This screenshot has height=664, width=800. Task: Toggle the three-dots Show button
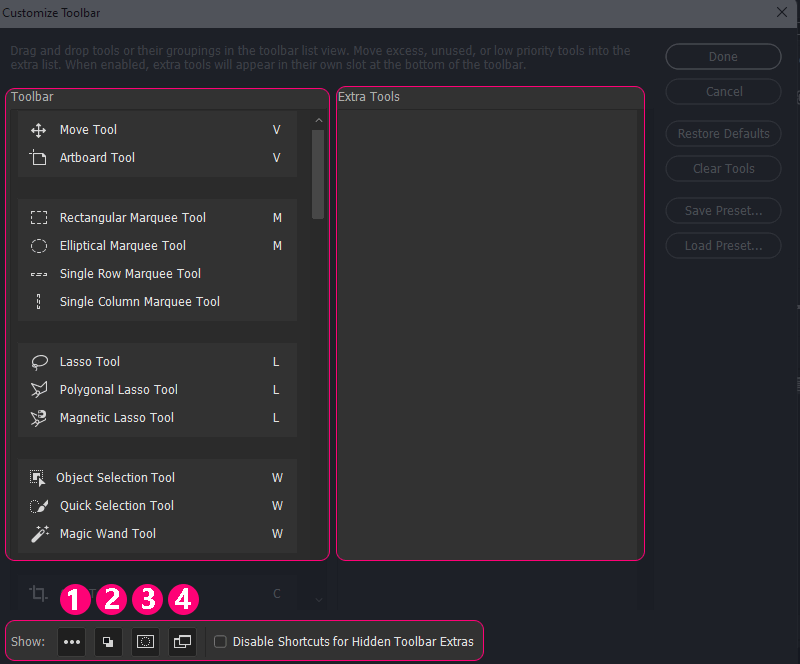72,642
